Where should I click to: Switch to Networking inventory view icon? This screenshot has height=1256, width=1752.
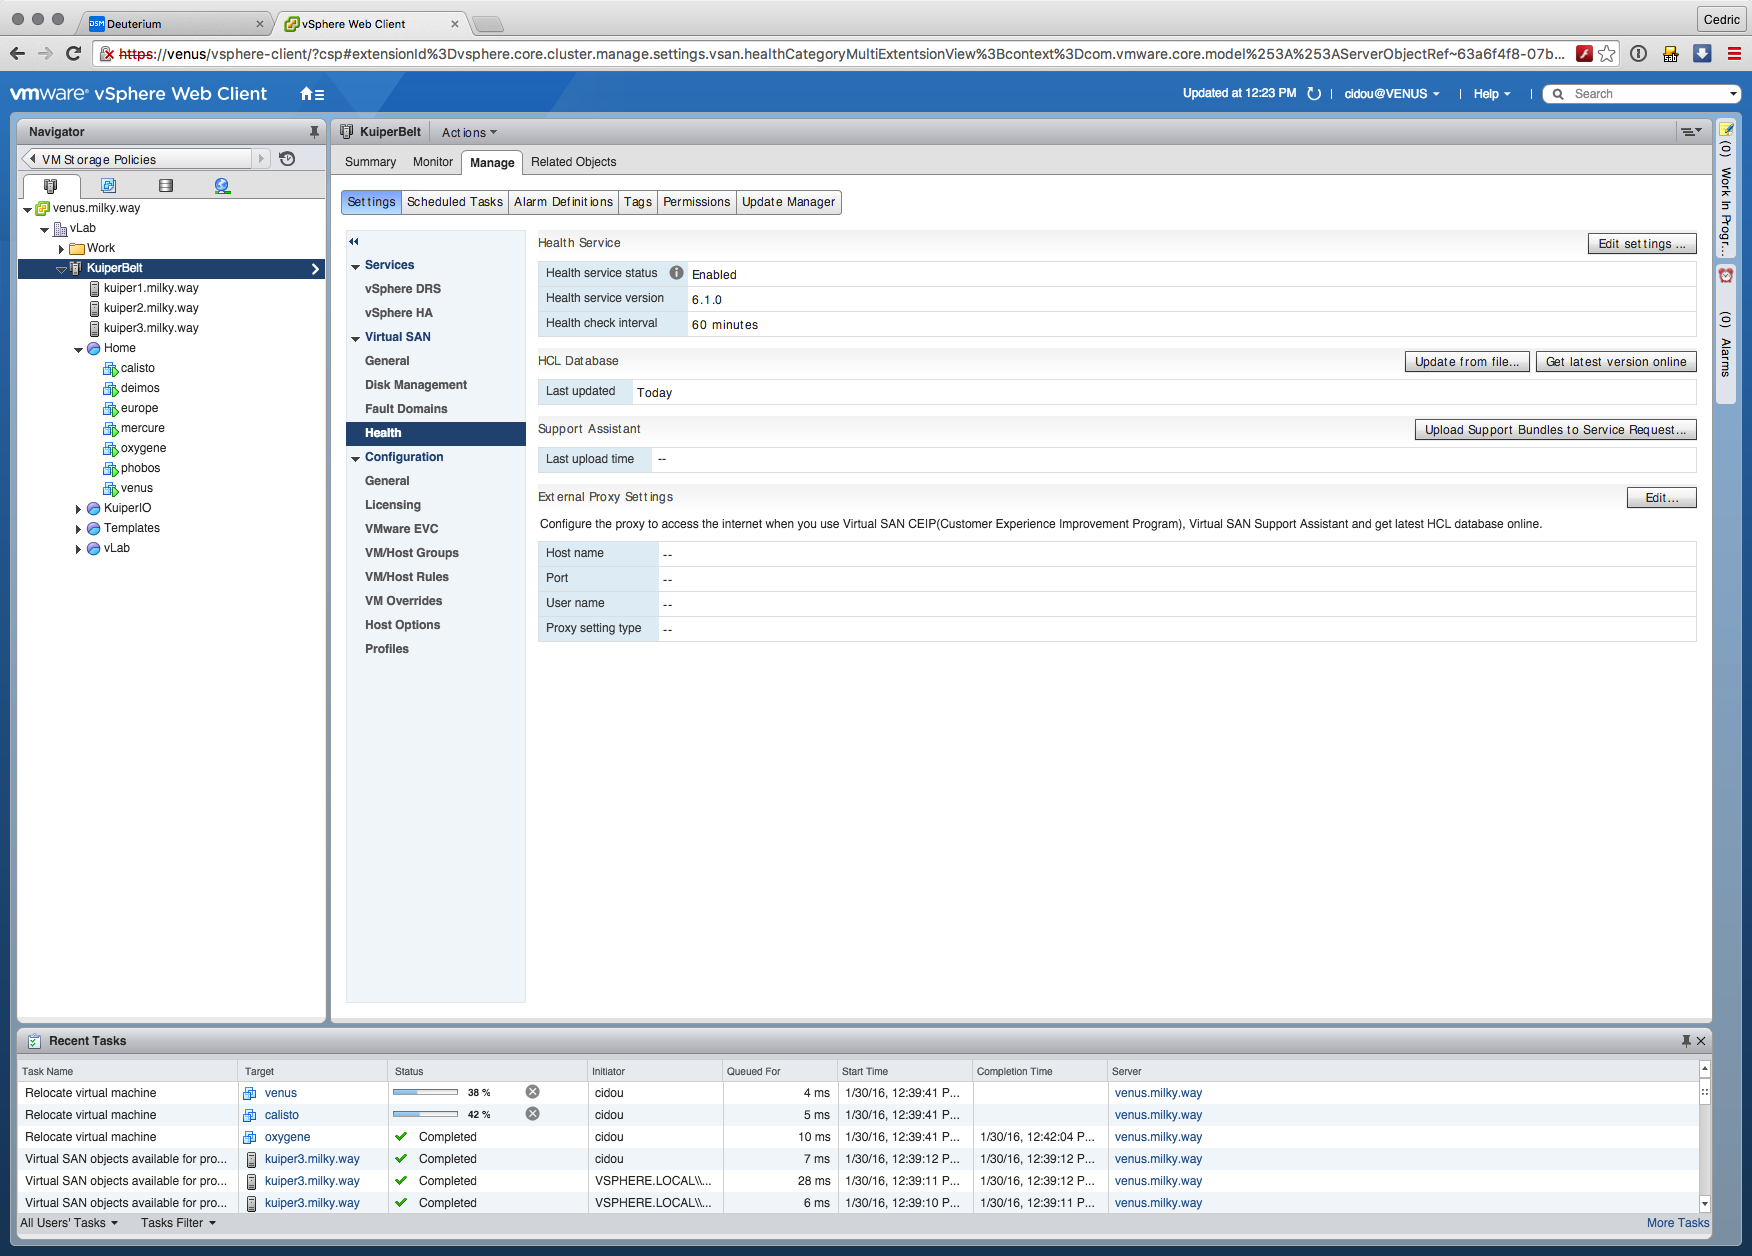(222, 186)
